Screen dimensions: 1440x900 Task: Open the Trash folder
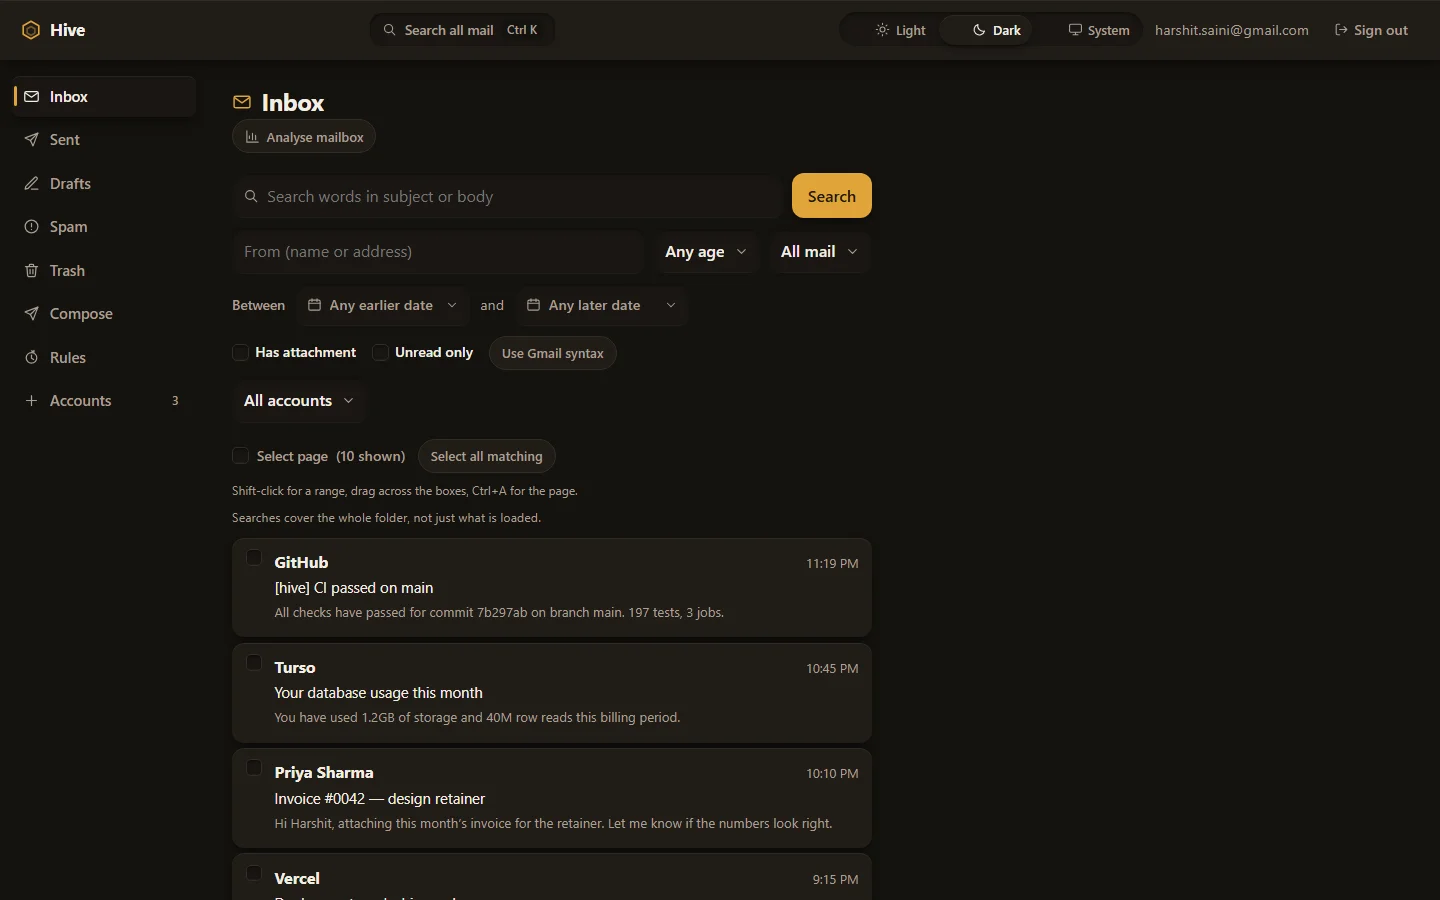[x=104, y=271]
